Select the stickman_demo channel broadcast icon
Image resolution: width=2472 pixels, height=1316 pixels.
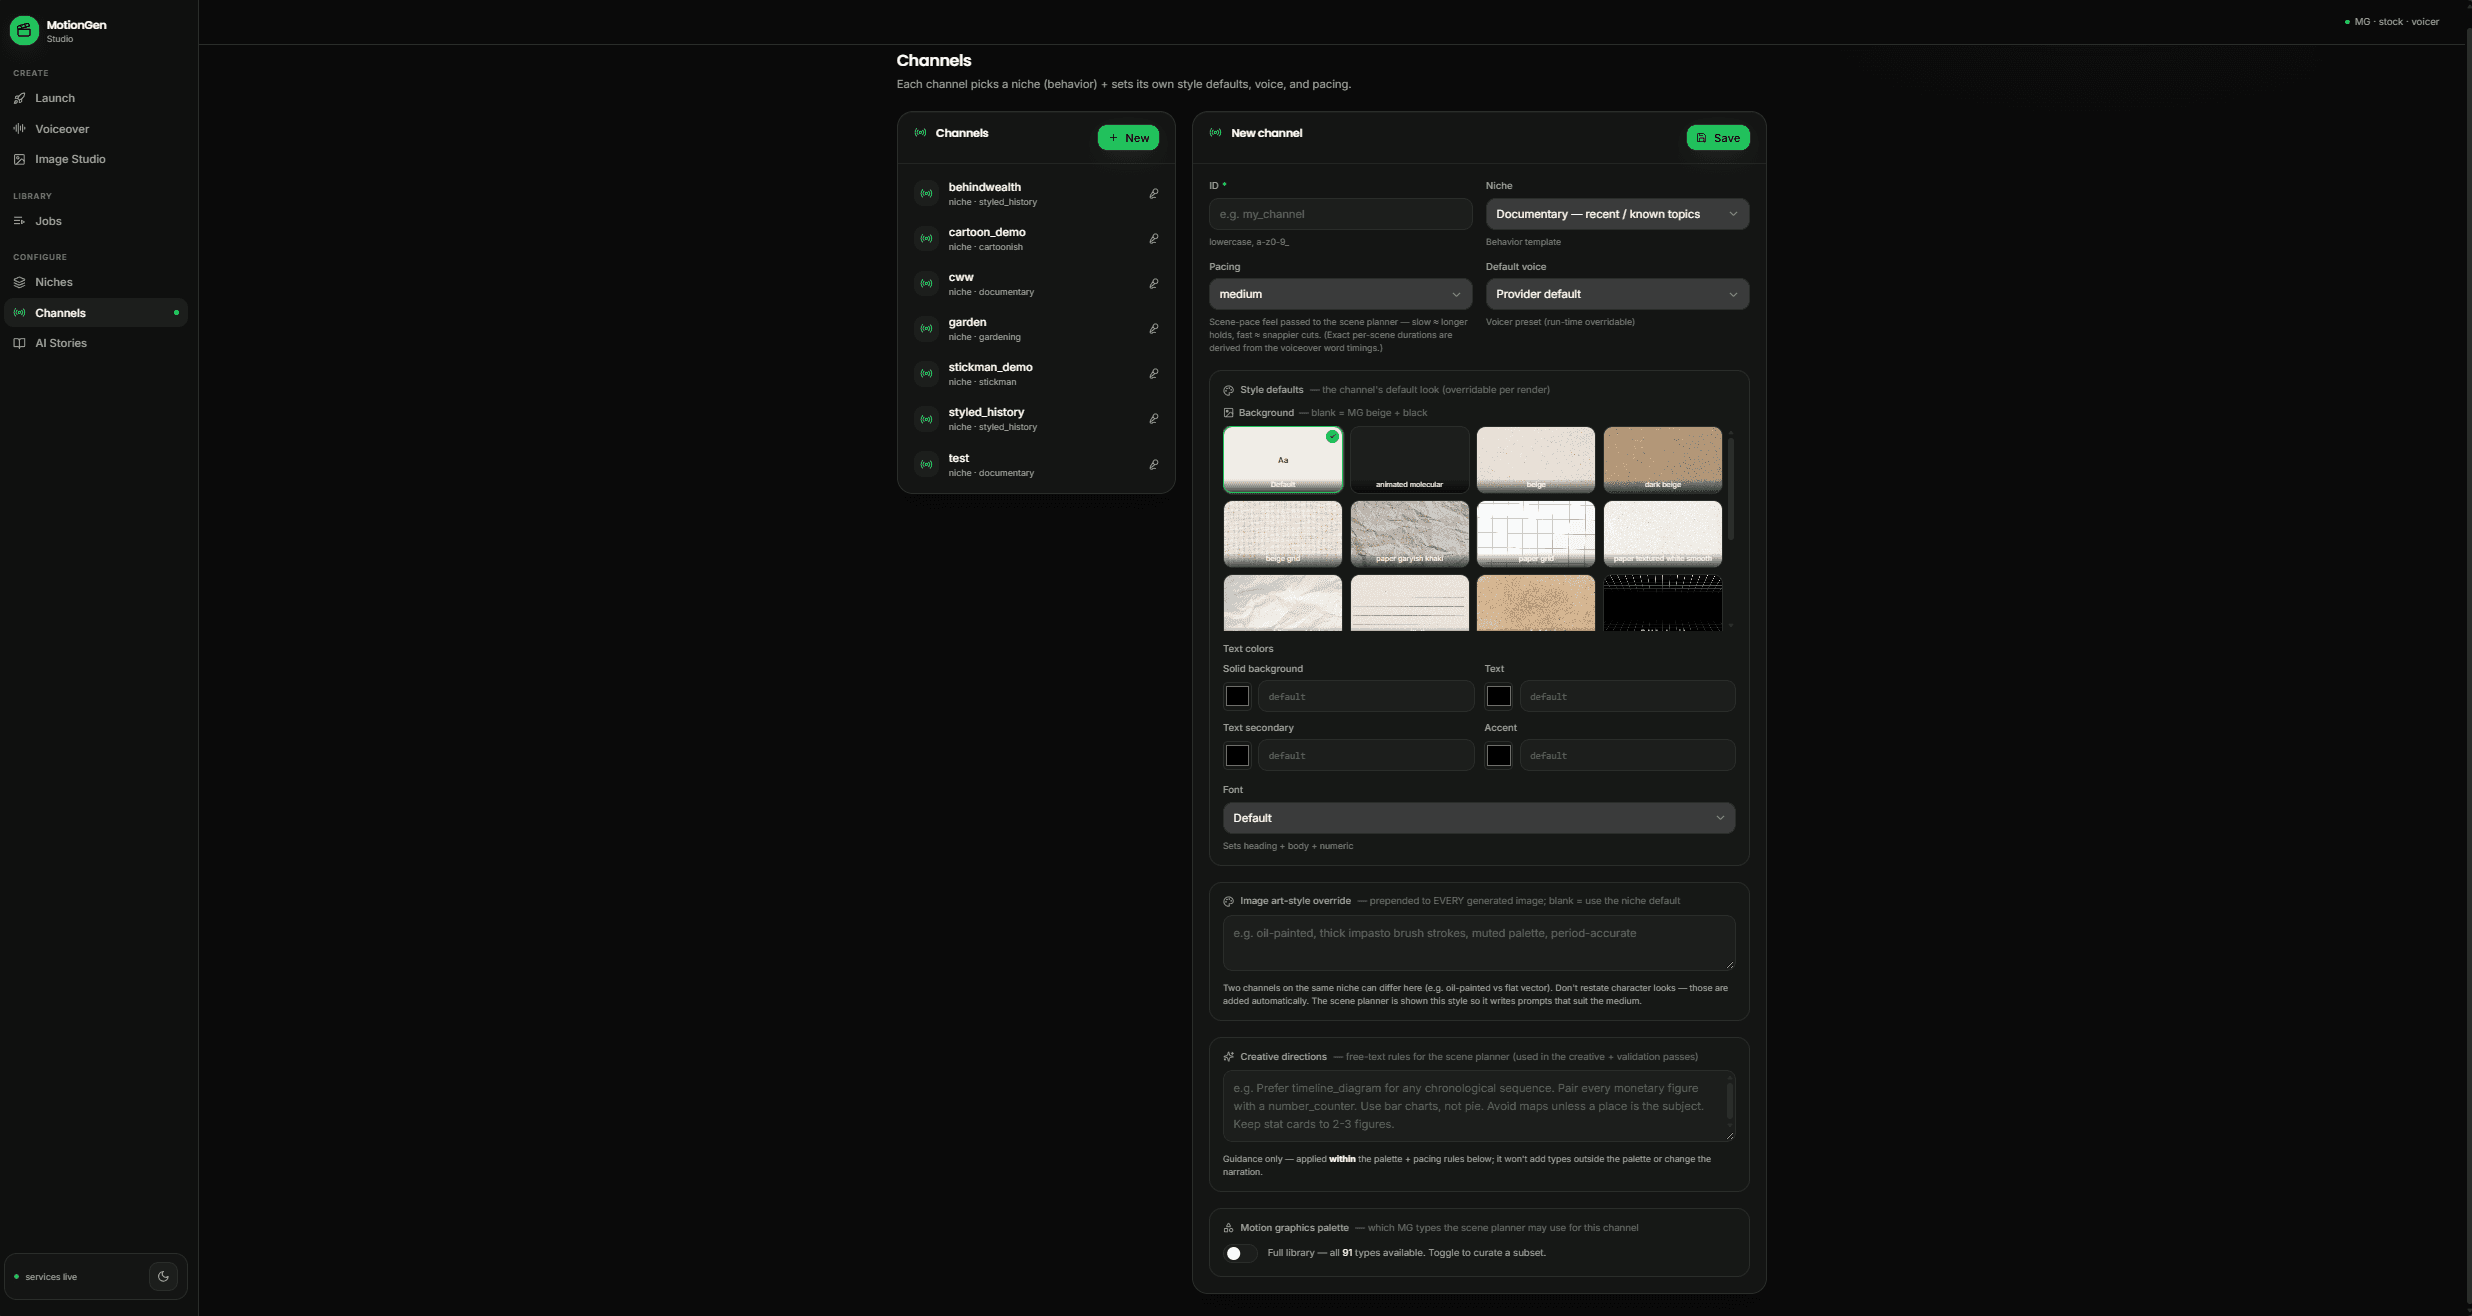(x=926, y=374)
